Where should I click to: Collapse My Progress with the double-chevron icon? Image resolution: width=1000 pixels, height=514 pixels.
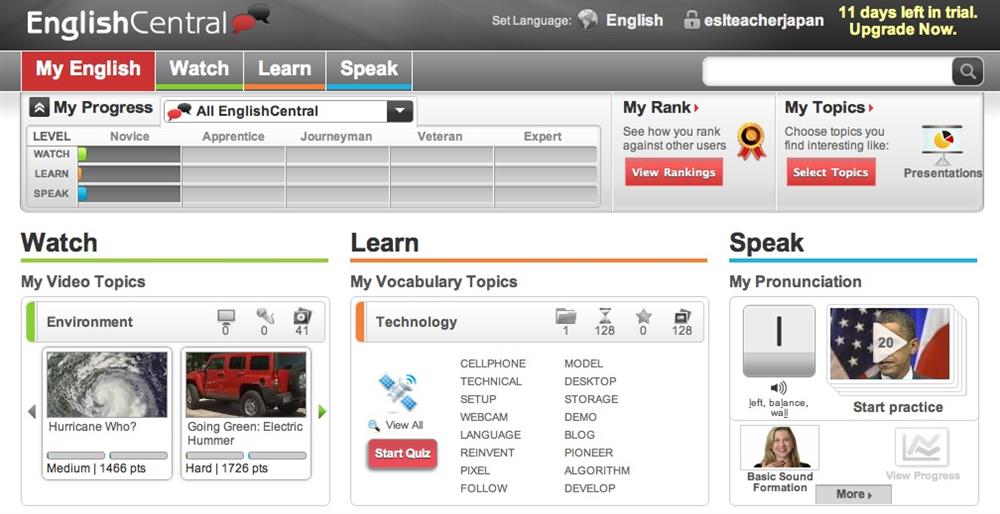point(39,107)
